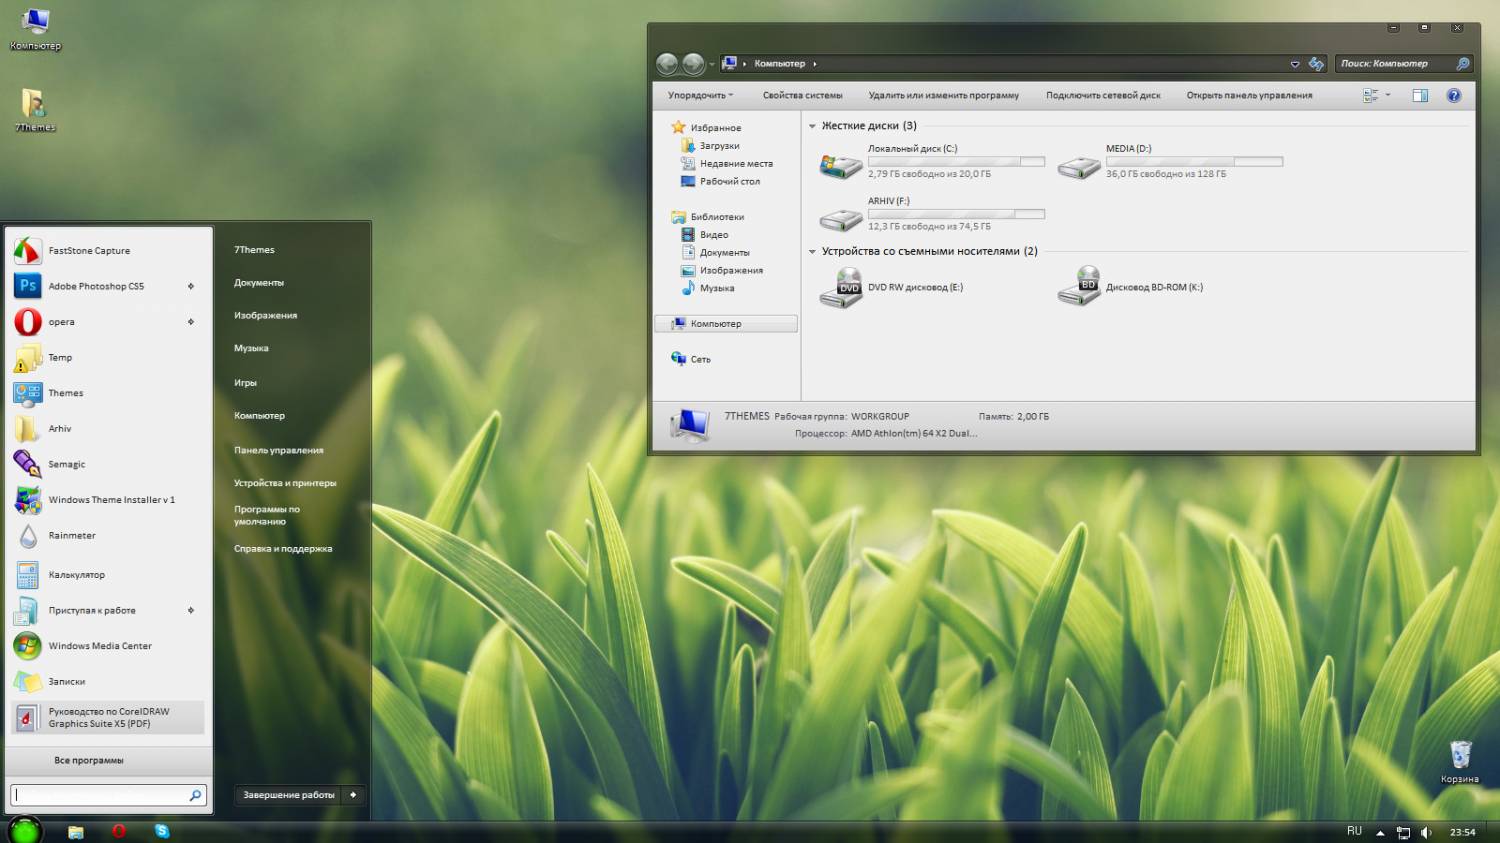Open Музыка in Start menu
1500x843 pixels.
(x=251, y=349)
